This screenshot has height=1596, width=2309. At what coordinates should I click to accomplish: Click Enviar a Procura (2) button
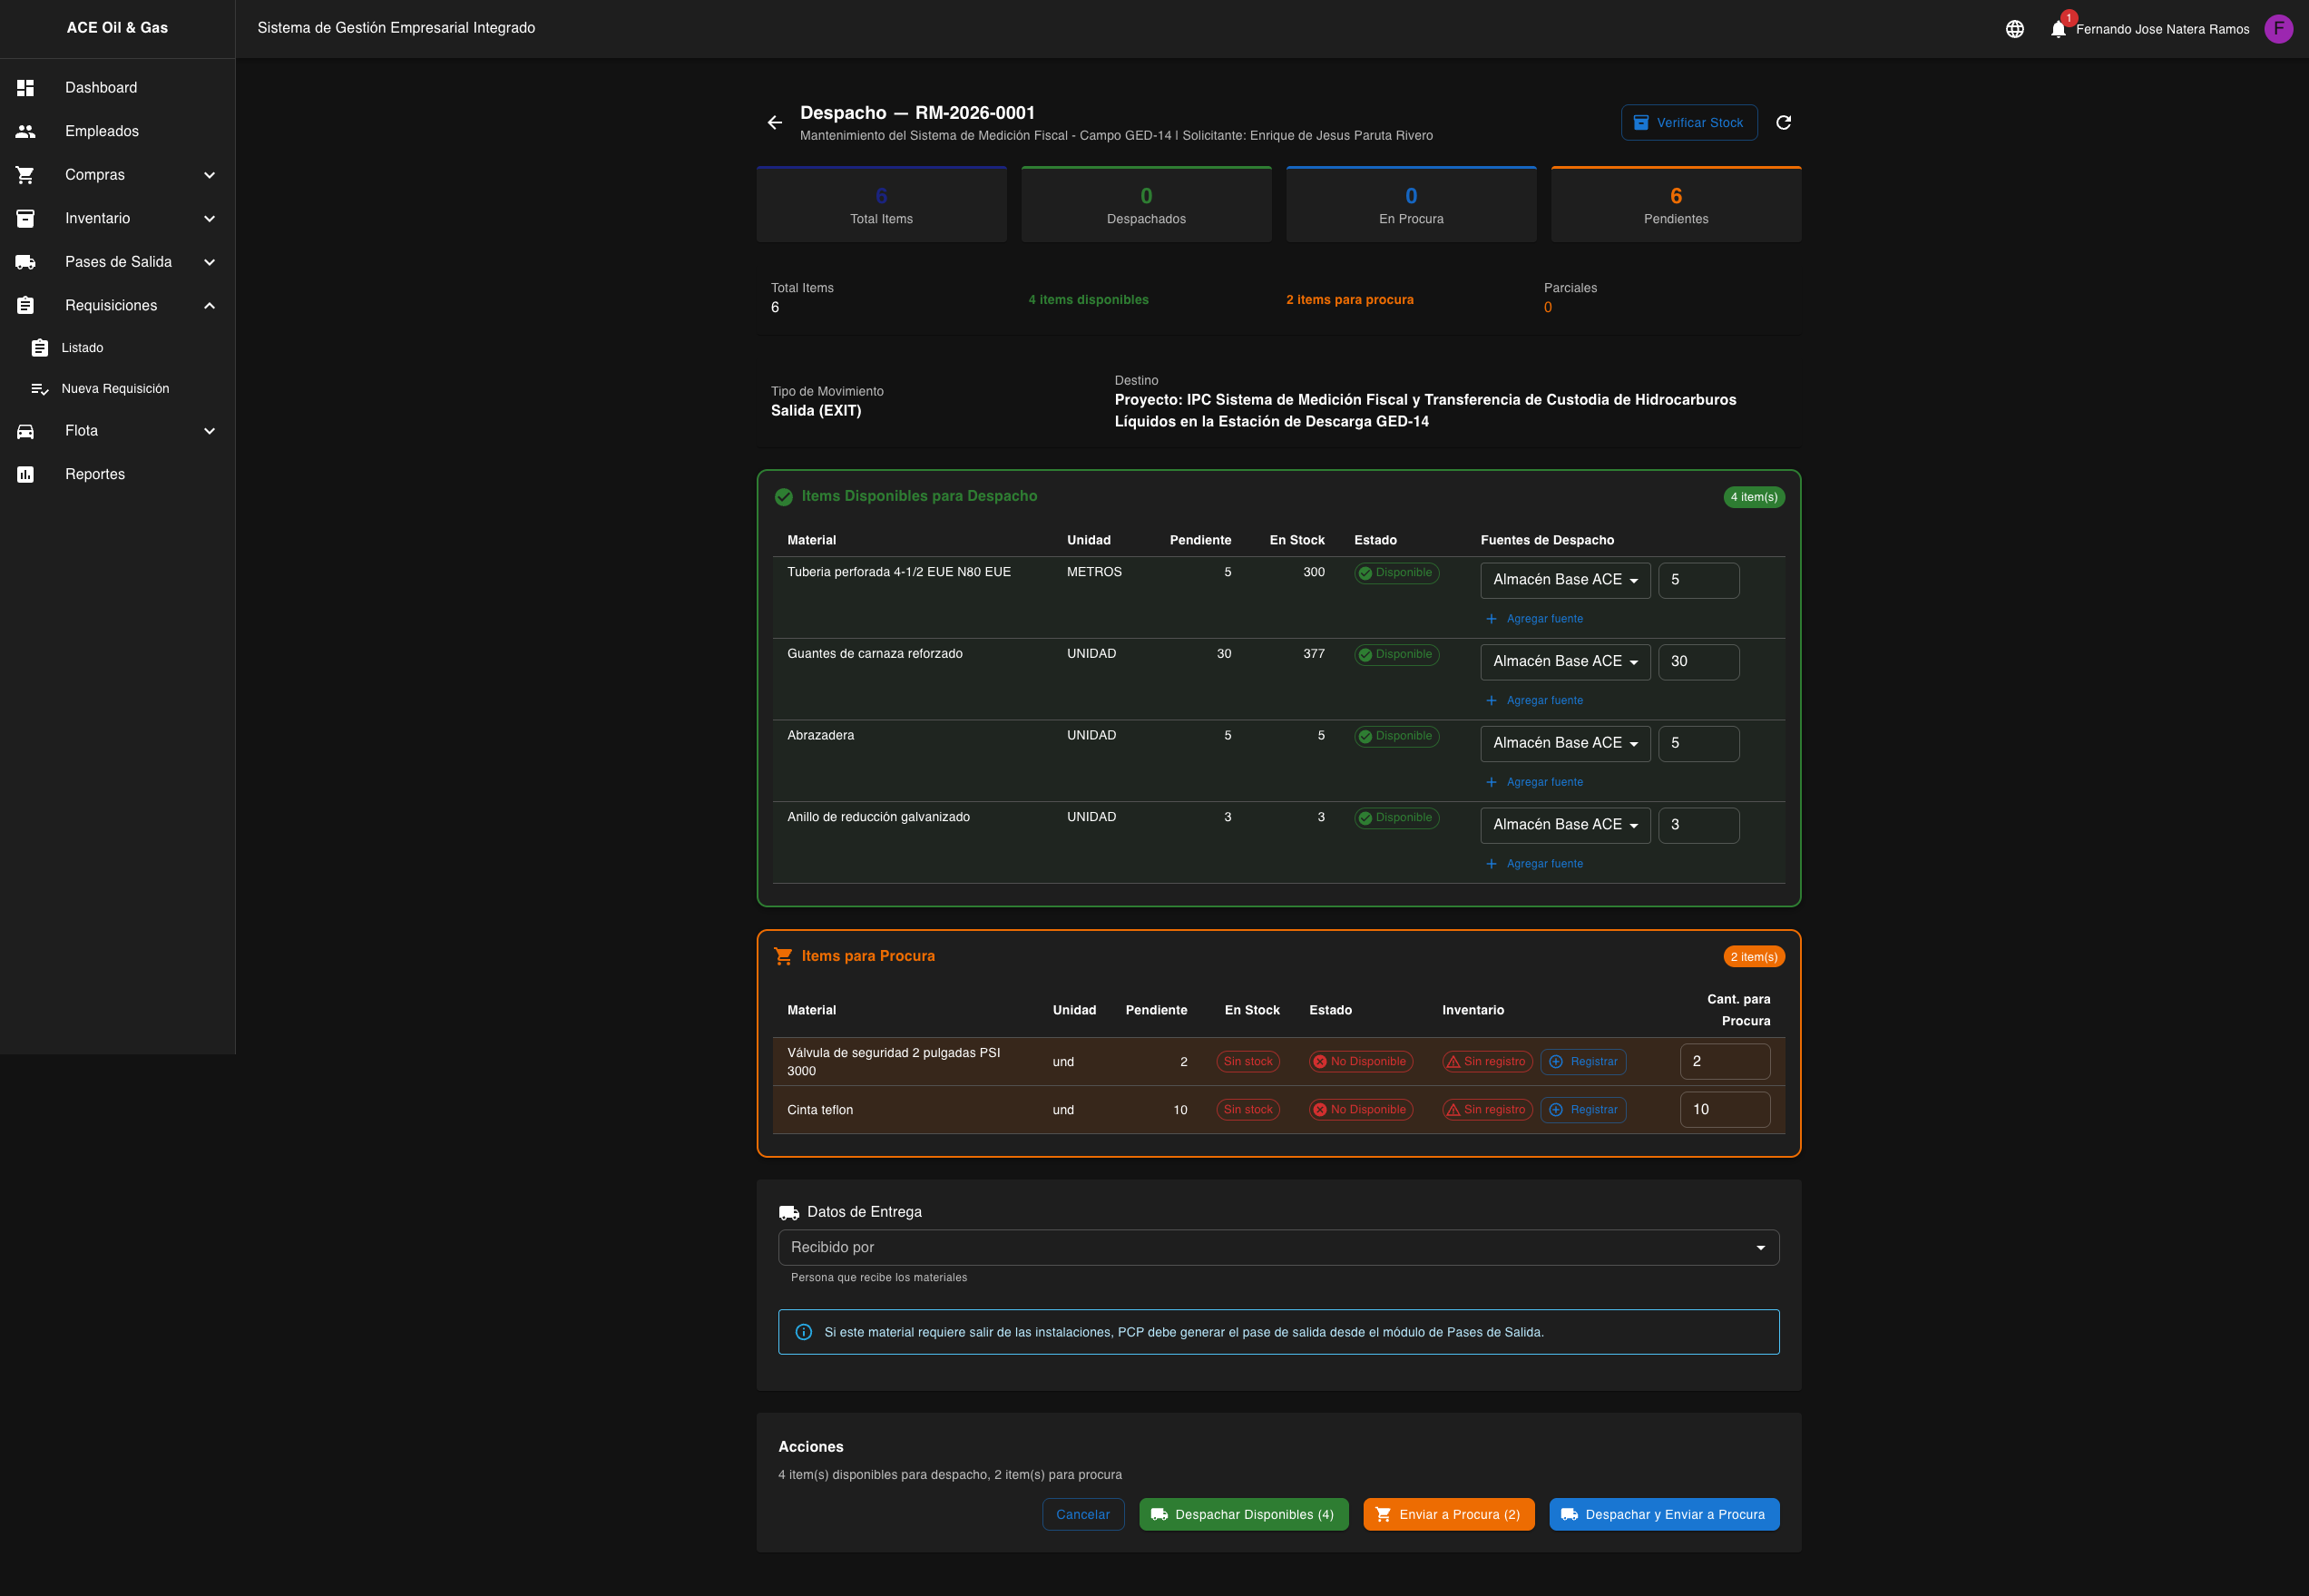tap(1447, 1514)
